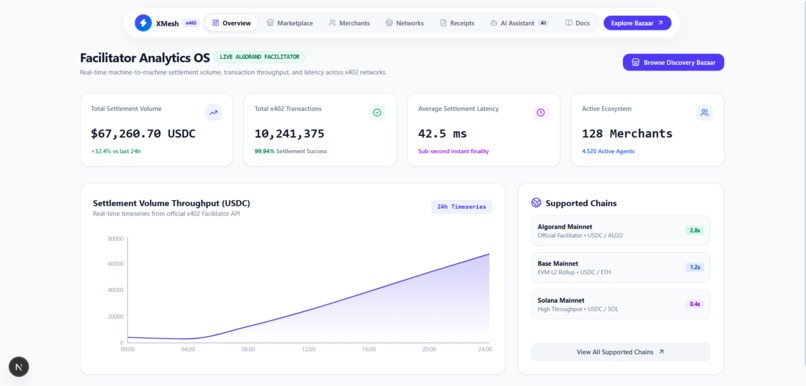The width and height of the screenshot is (806, 386).
Task: Click the arrow icon in View All Supported Chains
Action: pos(661,352)
